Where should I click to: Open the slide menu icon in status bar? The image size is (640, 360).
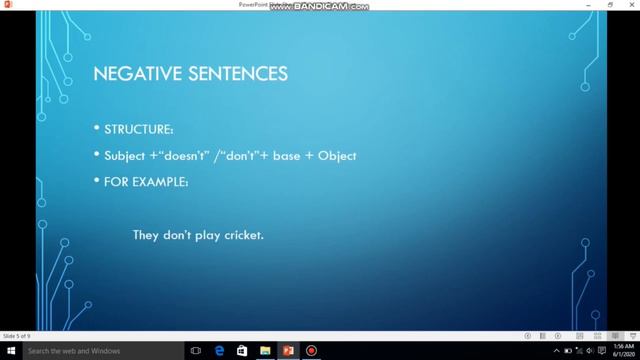click(x=543, y=336)
